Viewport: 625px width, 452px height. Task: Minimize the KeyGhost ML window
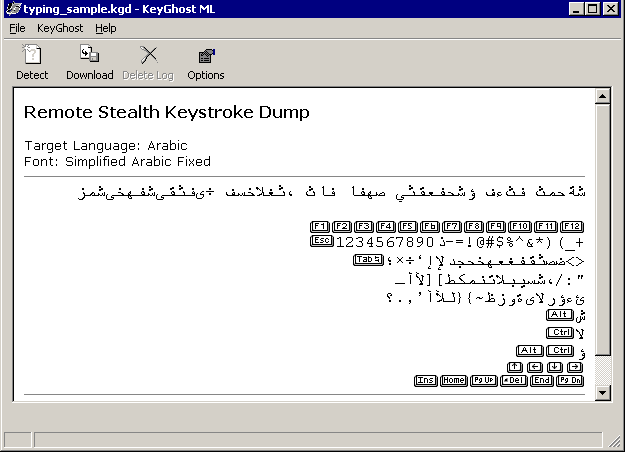[576, 9]
